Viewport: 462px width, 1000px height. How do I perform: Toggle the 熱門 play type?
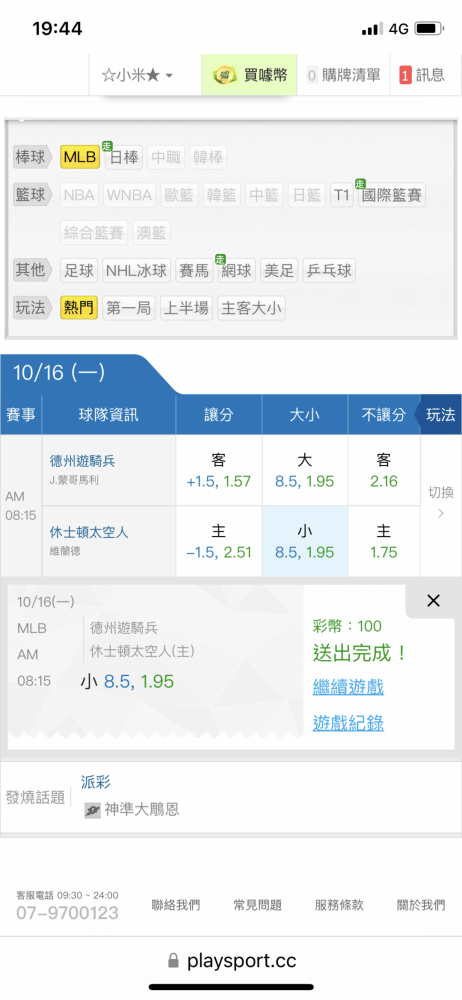(78, 309)
